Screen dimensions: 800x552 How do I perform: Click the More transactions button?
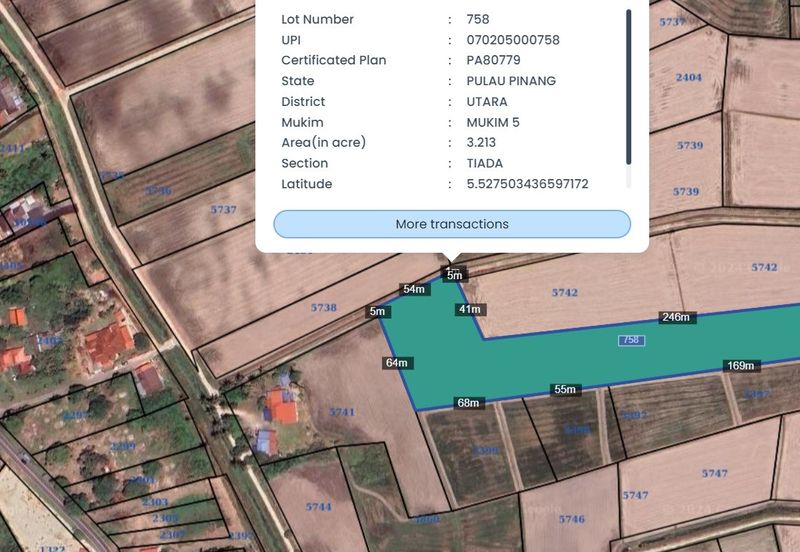coord(452,224)
